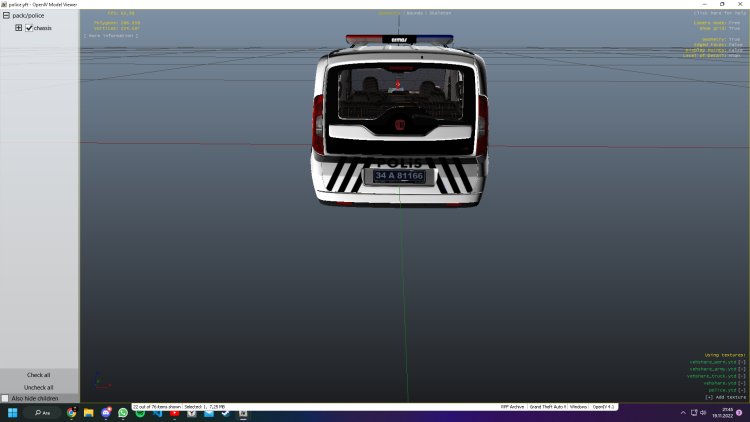Open Spotify from the taskbar
The height and width of the screenshot is (422, 750).
140,412
